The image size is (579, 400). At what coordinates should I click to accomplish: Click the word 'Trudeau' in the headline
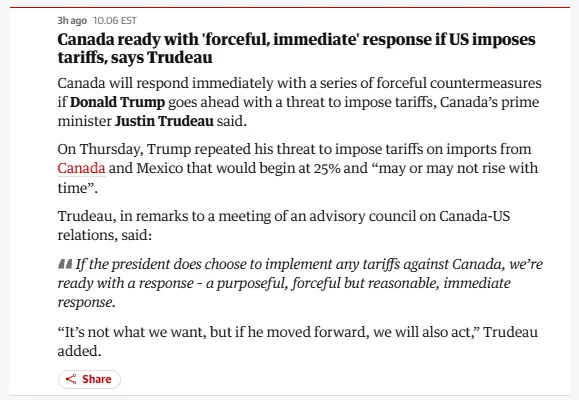[x=180, y=57]
